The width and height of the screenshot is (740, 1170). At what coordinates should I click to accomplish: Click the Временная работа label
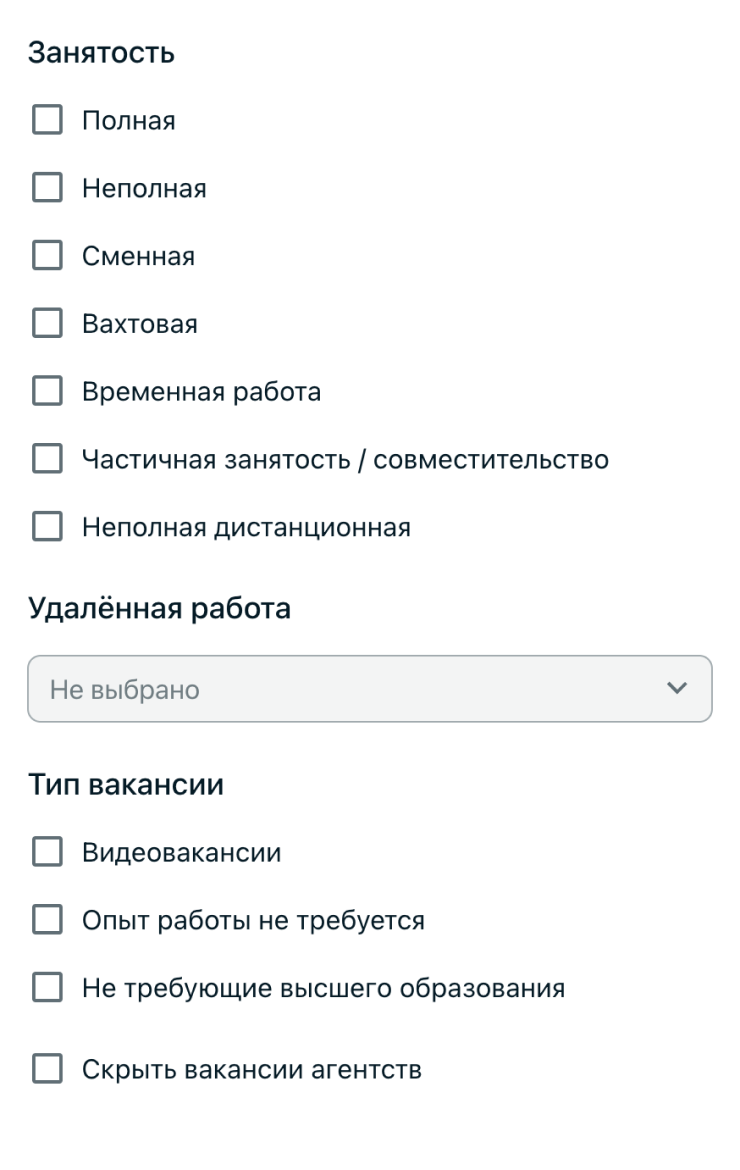point(201,392)
